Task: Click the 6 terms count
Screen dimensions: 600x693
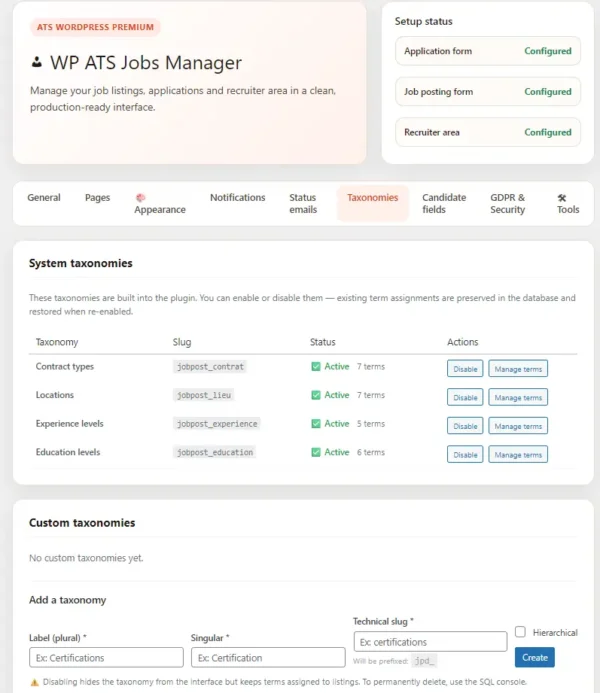Action: [371, 452]
